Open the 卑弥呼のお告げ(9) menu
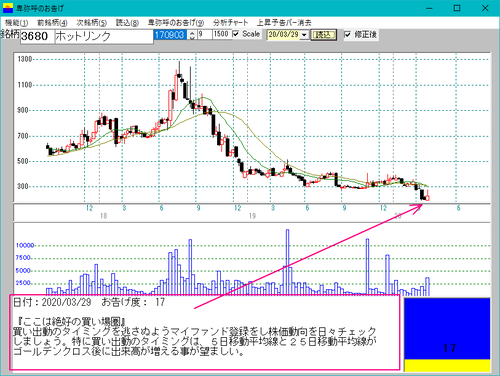Viewport: 500px width, 376px height. [x=176, y=23]
